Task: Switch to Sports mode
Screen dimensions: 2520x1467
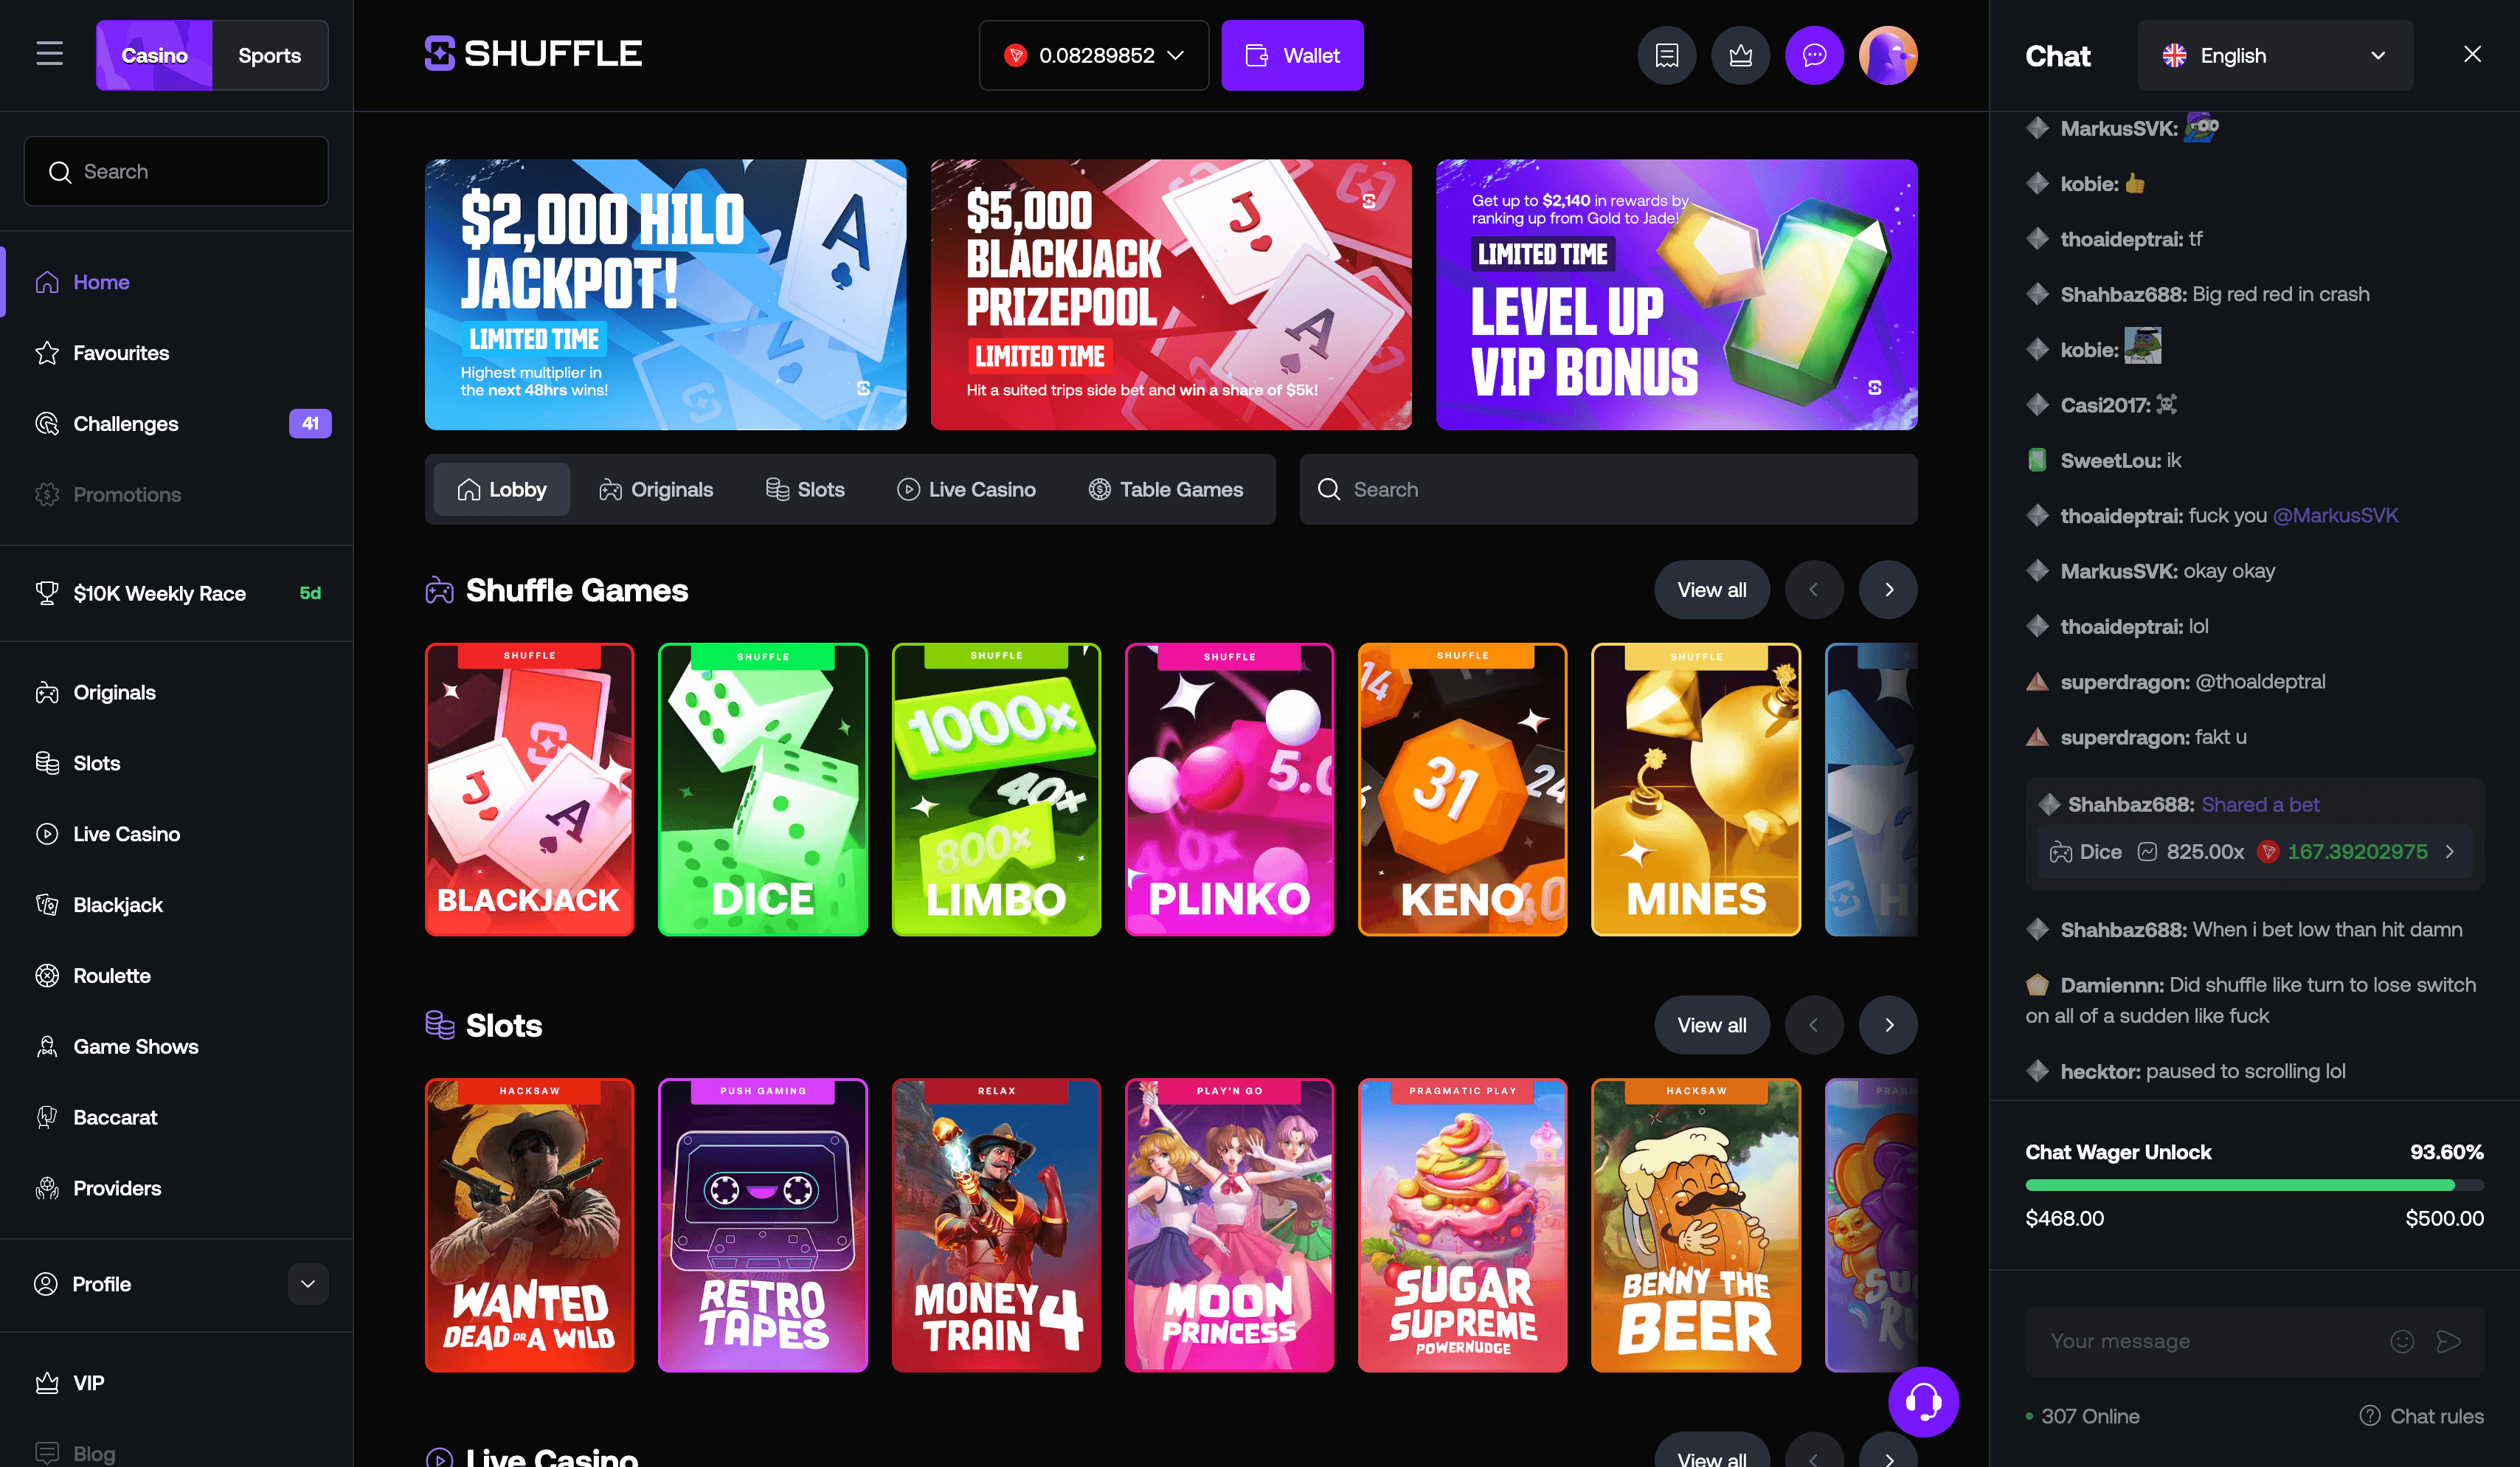Action: pyautogui.click(x=269, y=55)
